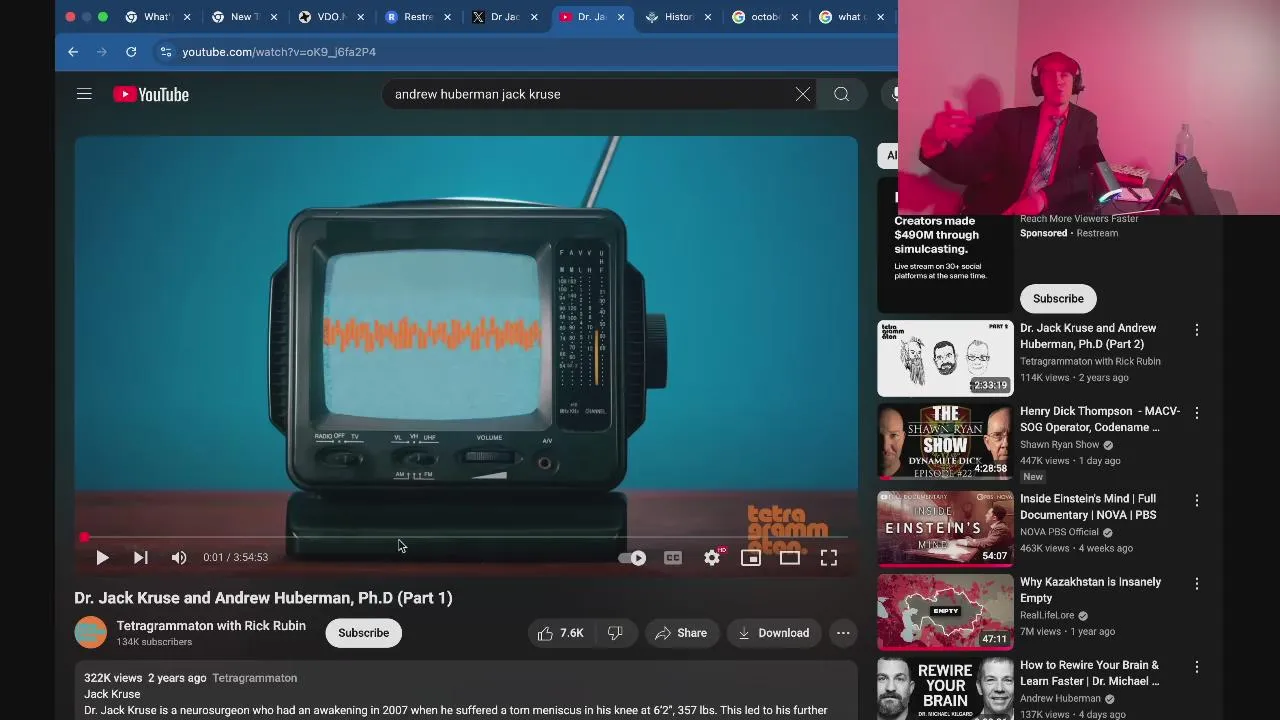Close the VDO.N tab

pyautogui.click(x=360, y=17)
